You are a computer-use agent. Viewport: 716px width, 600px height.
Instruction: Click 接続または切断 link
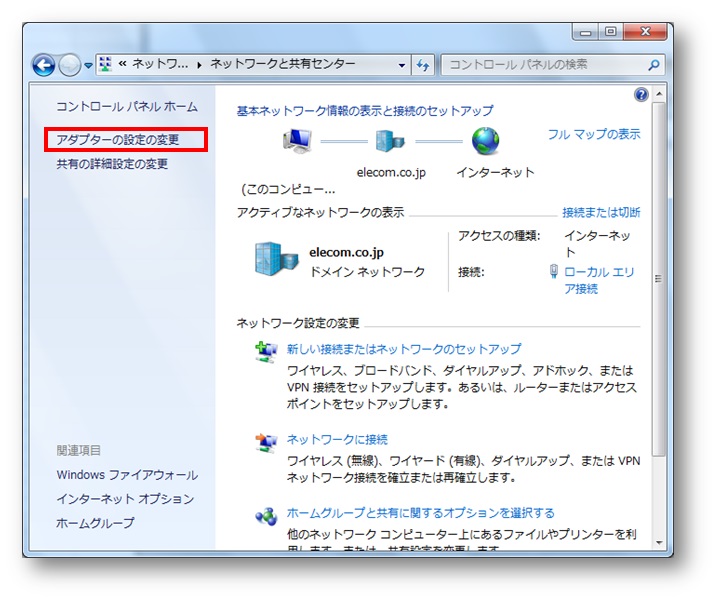pyautogui.click(x=601, y=212)
